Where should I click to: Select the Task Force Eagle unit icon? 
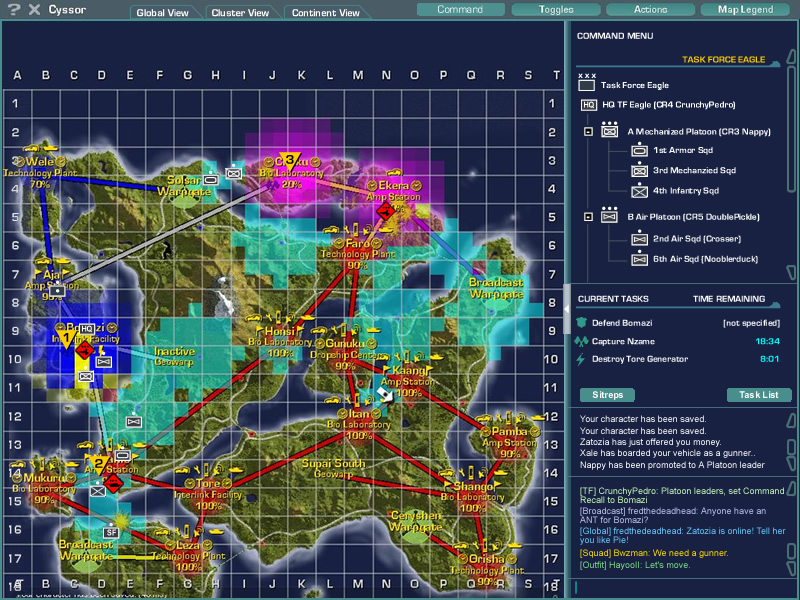pyautogui.click(x=586, y=85)
